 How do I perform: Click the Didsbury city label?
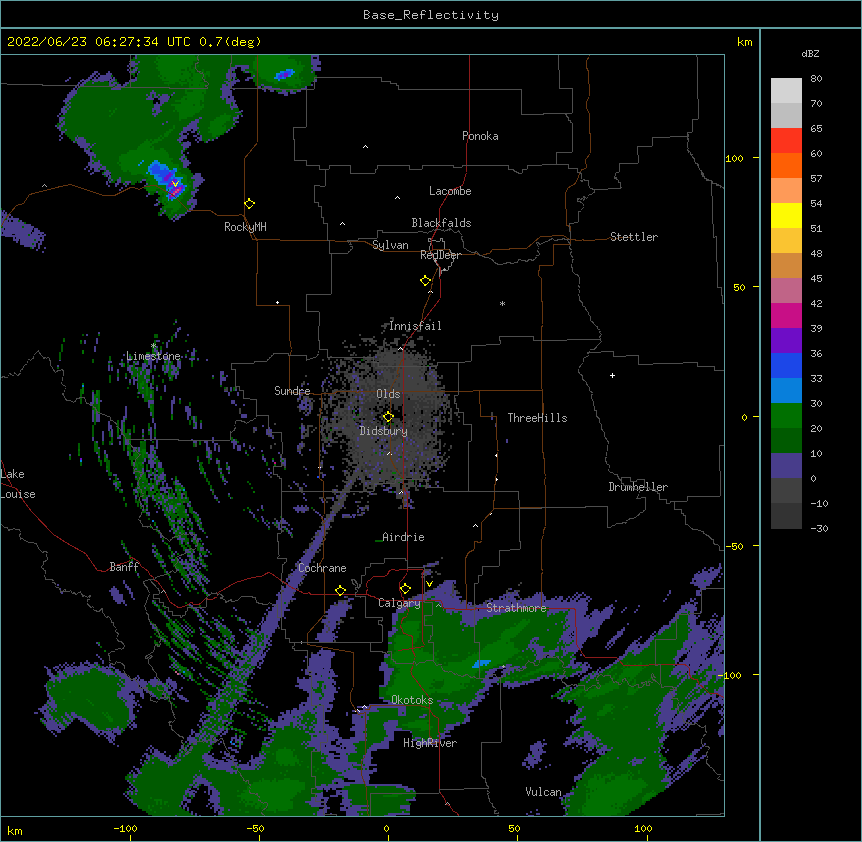click(x=383, y=431)
